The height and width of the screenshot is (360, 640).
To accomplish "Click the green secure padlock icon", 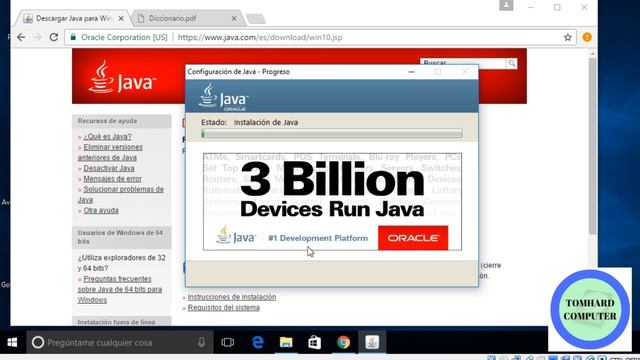I will (x=73, y=37).
